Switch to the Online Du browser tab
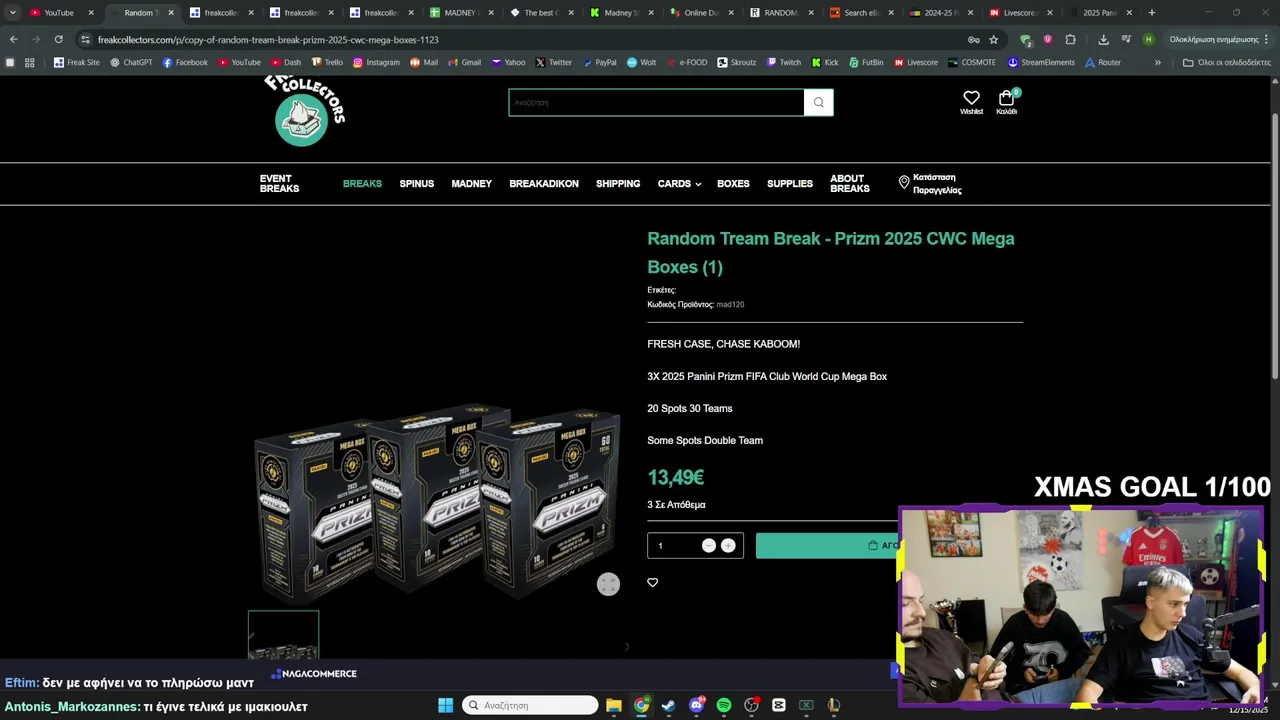The image size is (1280, 720). [x=701, y=13]
